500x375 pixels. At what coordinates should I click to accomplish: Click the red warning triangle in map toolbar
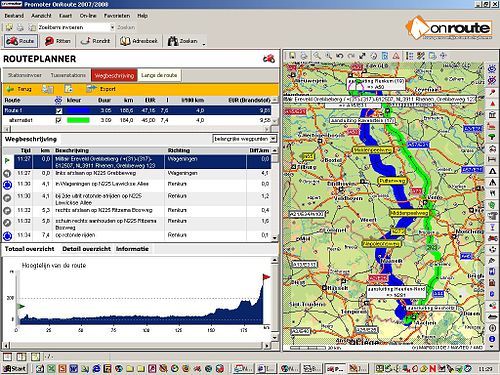click(396, 56)
